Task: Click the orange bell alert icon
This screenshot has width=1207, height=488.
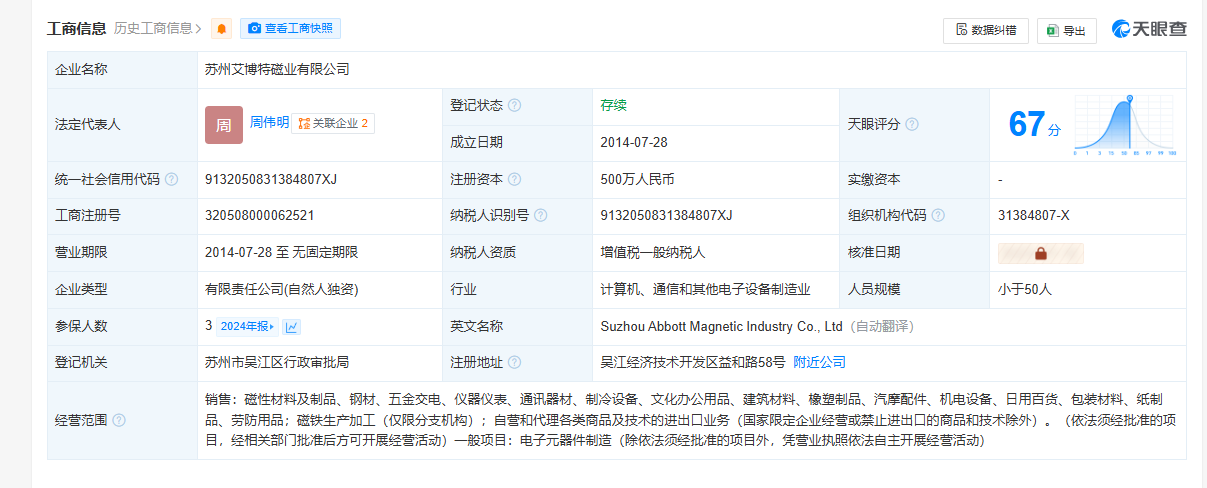Action: [x=222, y=29]
